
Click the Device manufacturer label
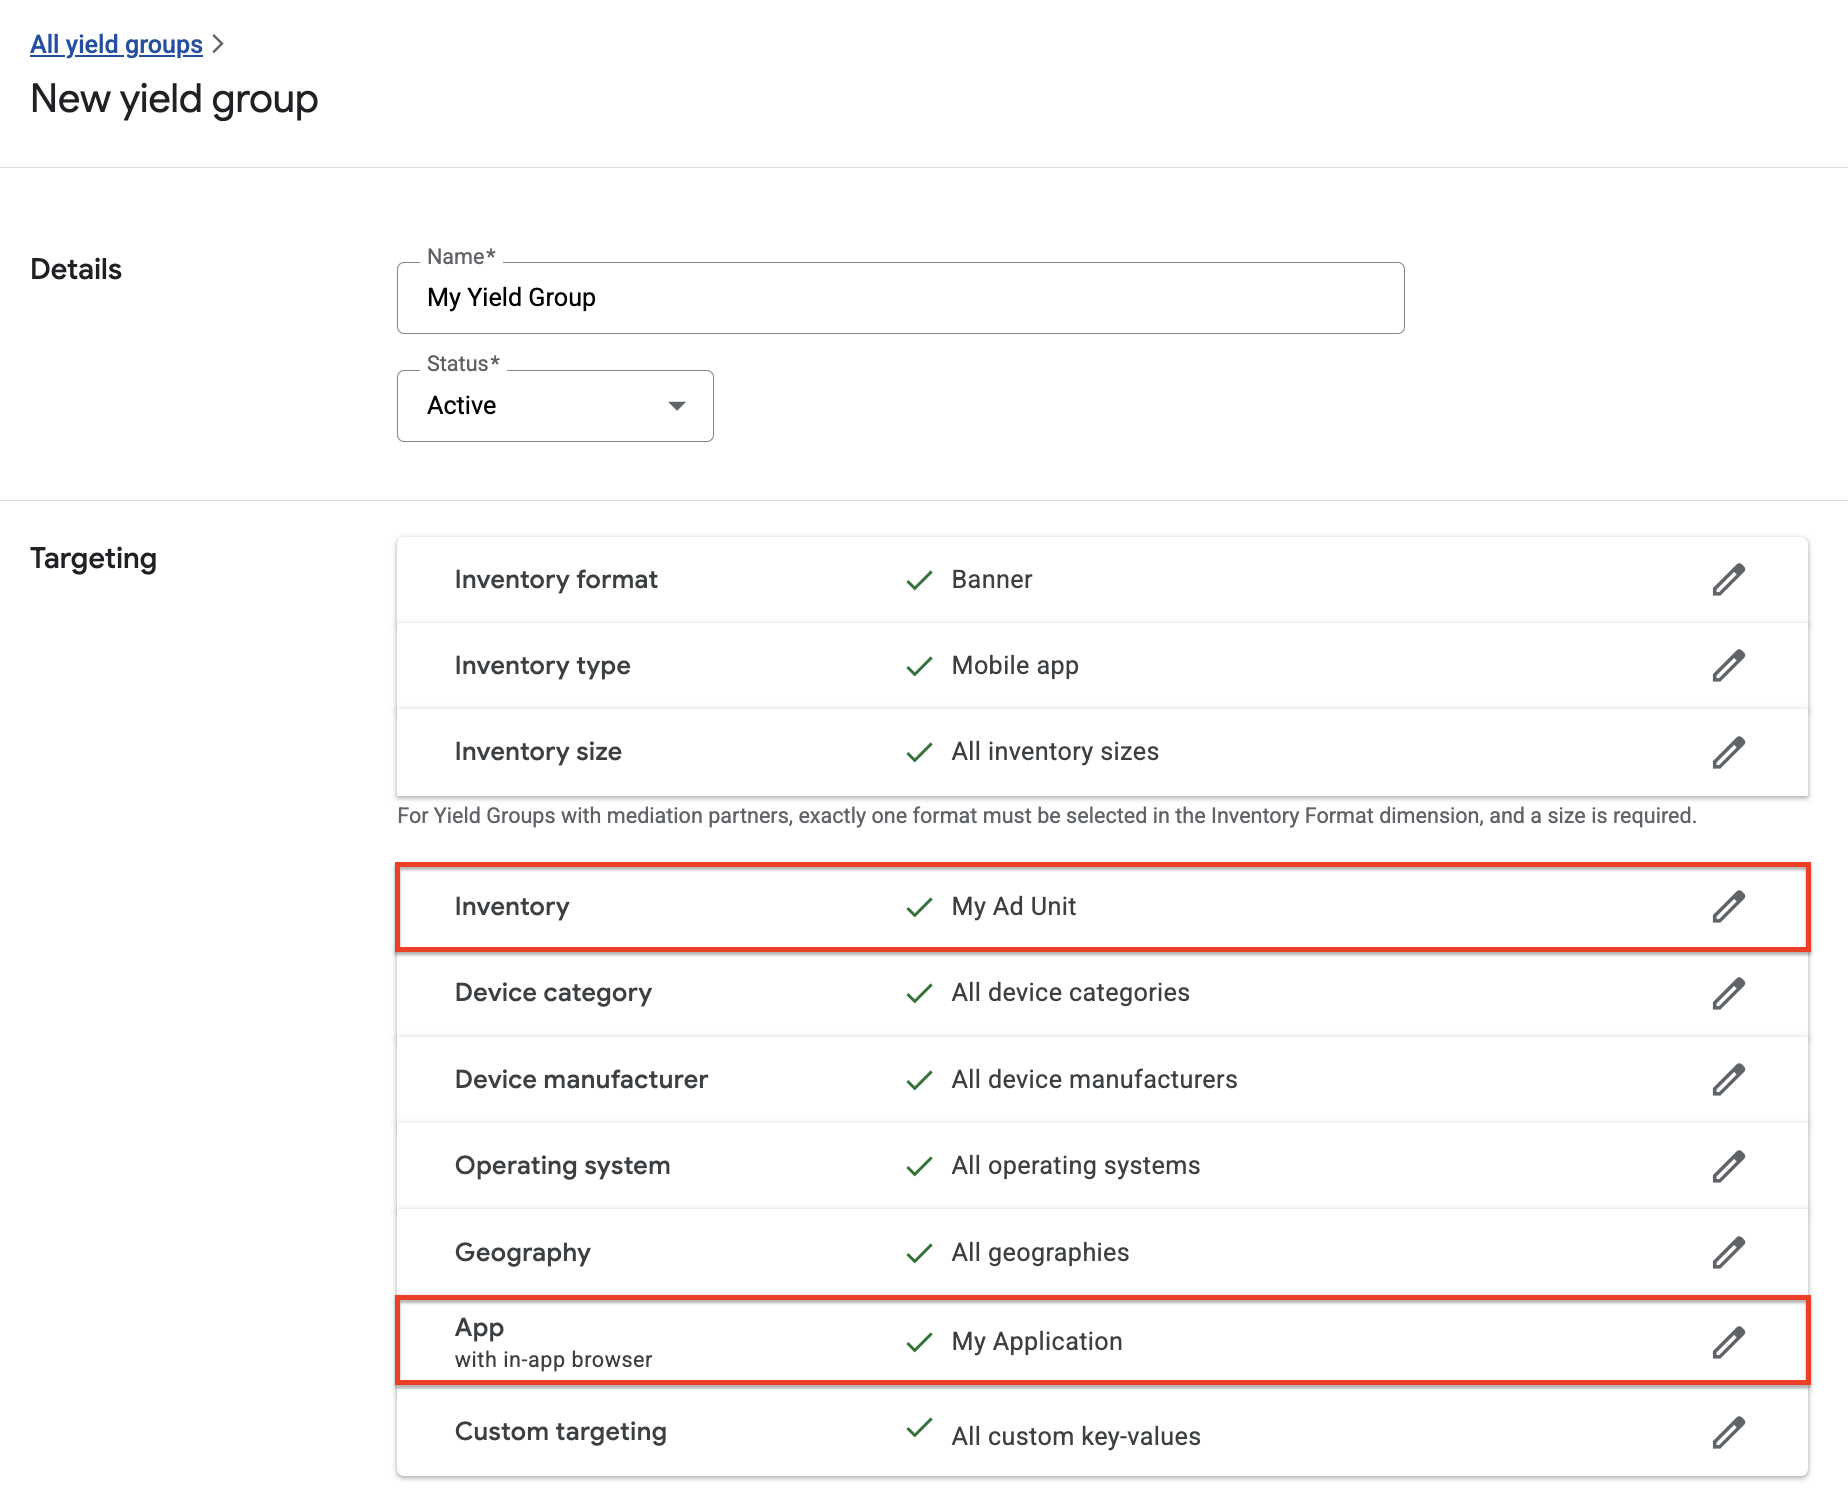coord(581,1080)
